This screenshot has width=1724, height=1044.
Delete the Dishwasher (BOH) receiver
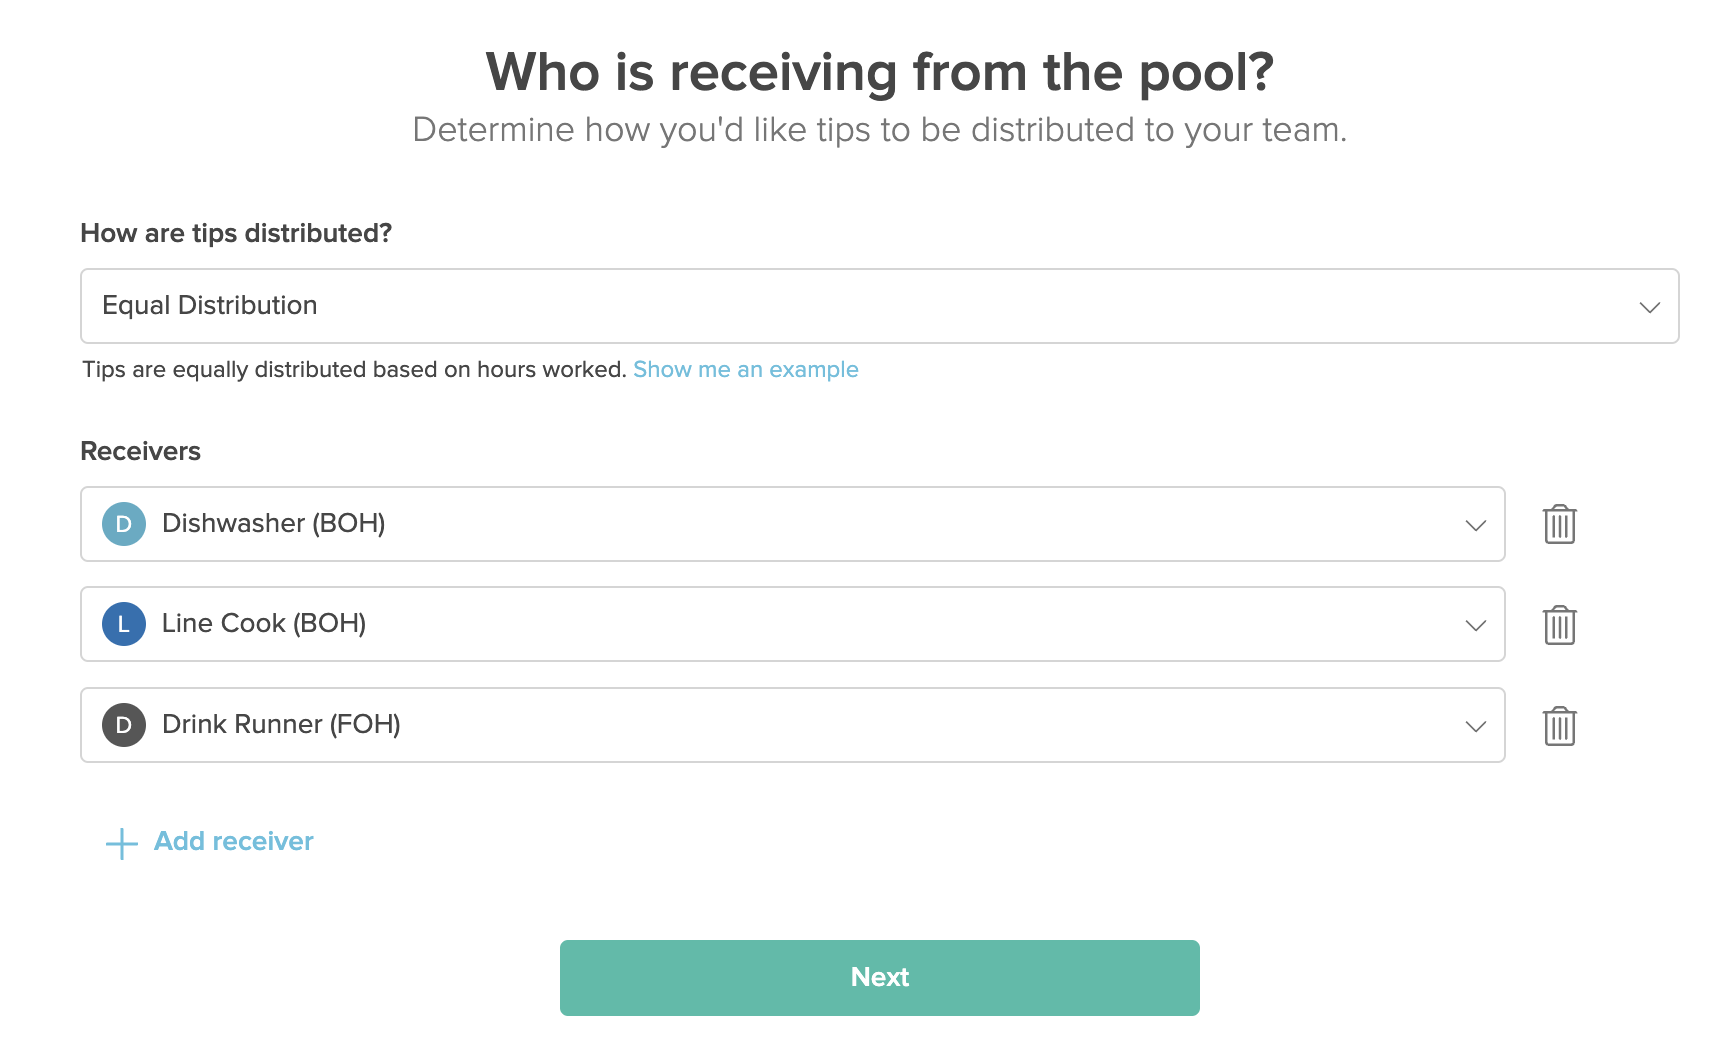(x=1558, y=524)
